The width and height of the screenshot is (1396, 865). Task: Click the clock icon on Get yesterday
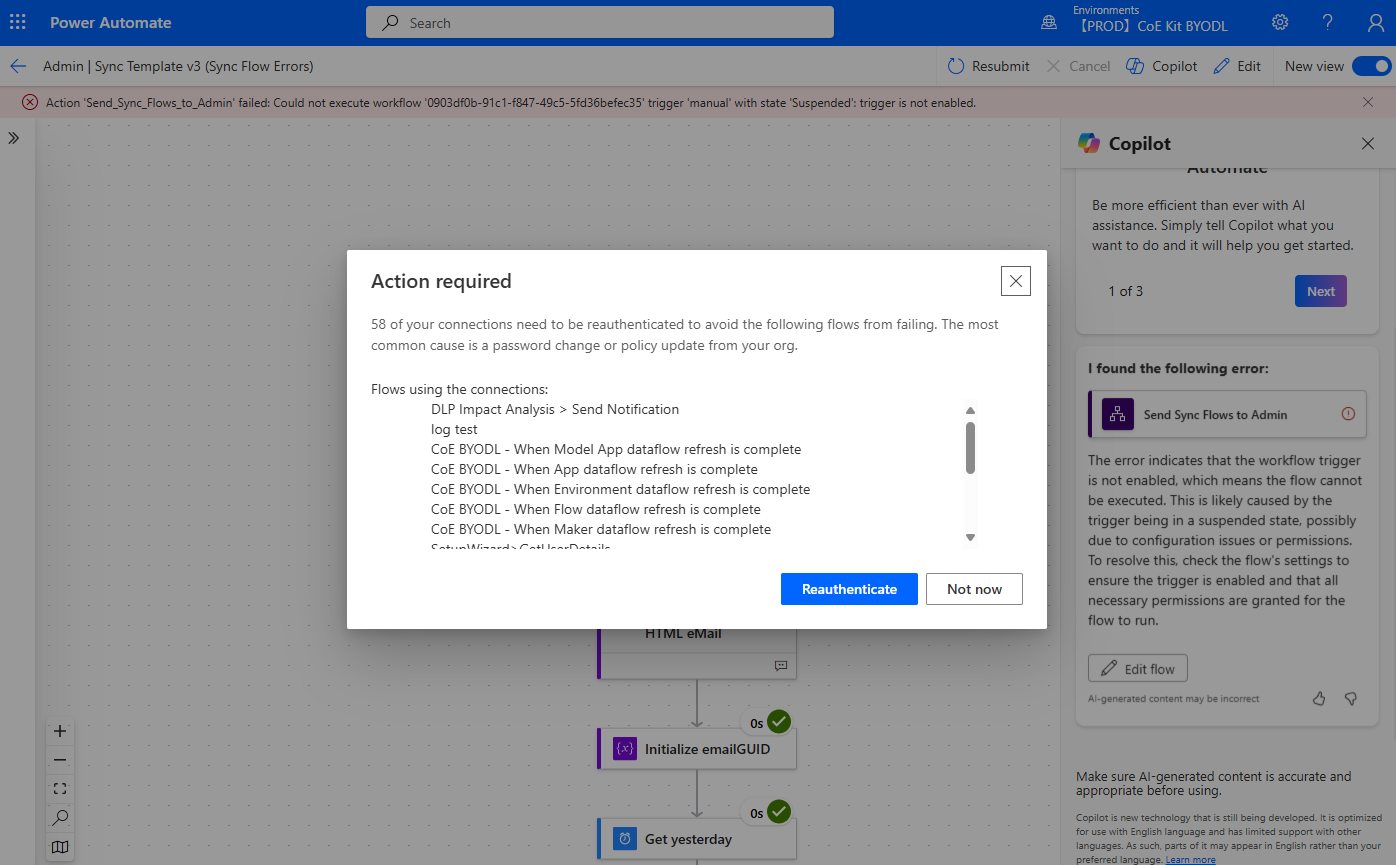625,839
